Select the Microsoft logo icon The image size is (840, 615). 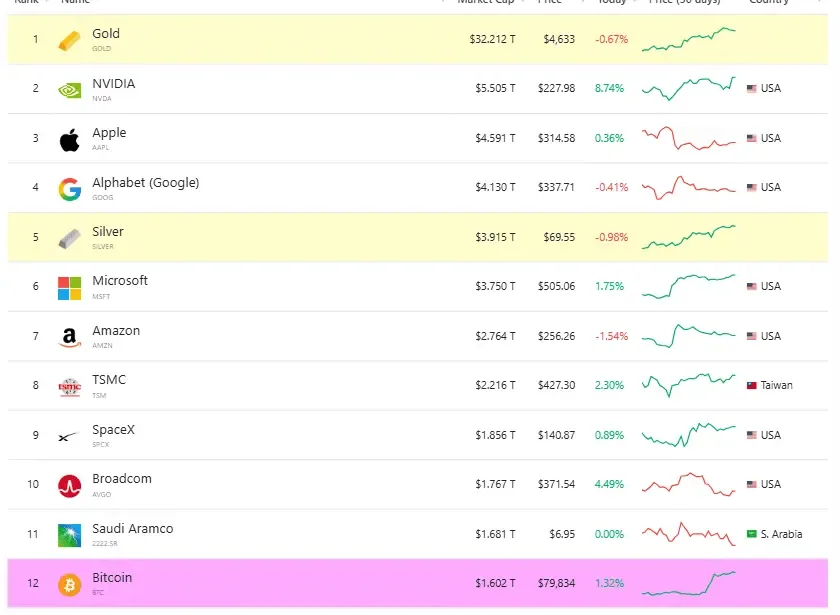(x=70, y=288)
